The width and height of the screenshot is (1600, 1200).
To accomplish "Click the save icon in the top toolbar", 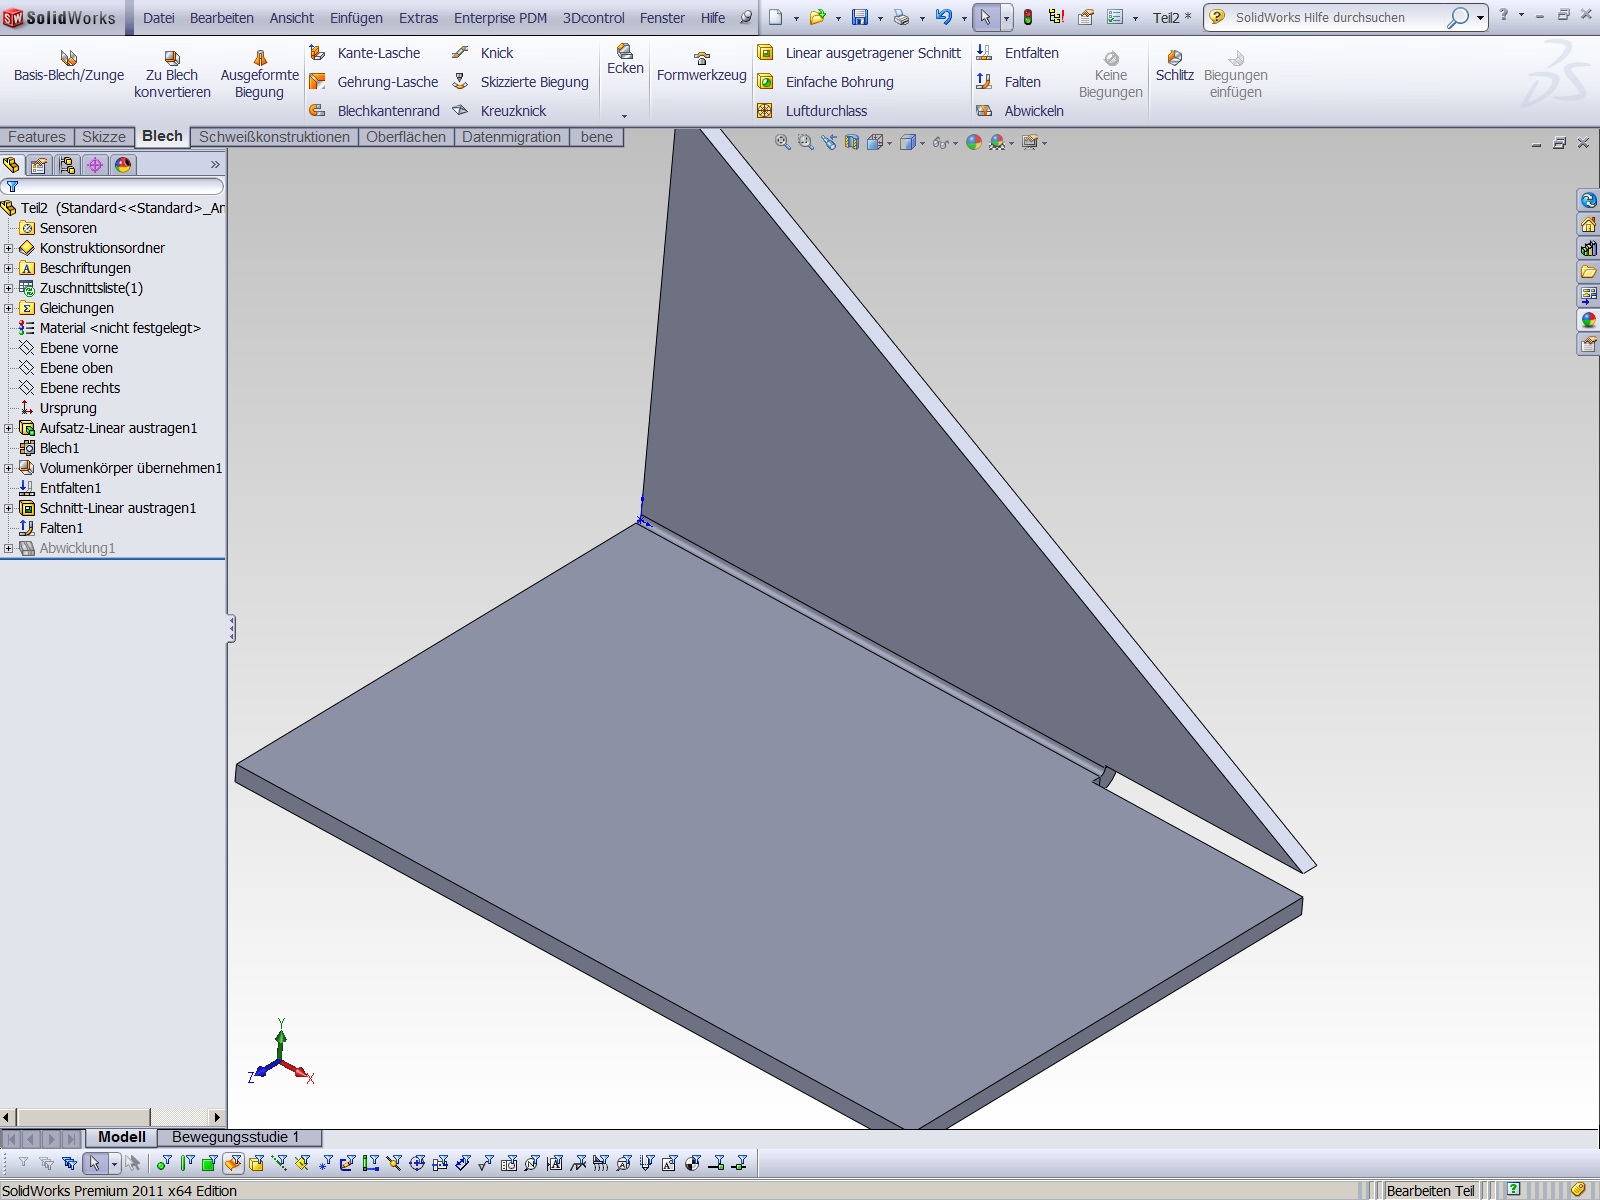I will (x=859, y=17).
